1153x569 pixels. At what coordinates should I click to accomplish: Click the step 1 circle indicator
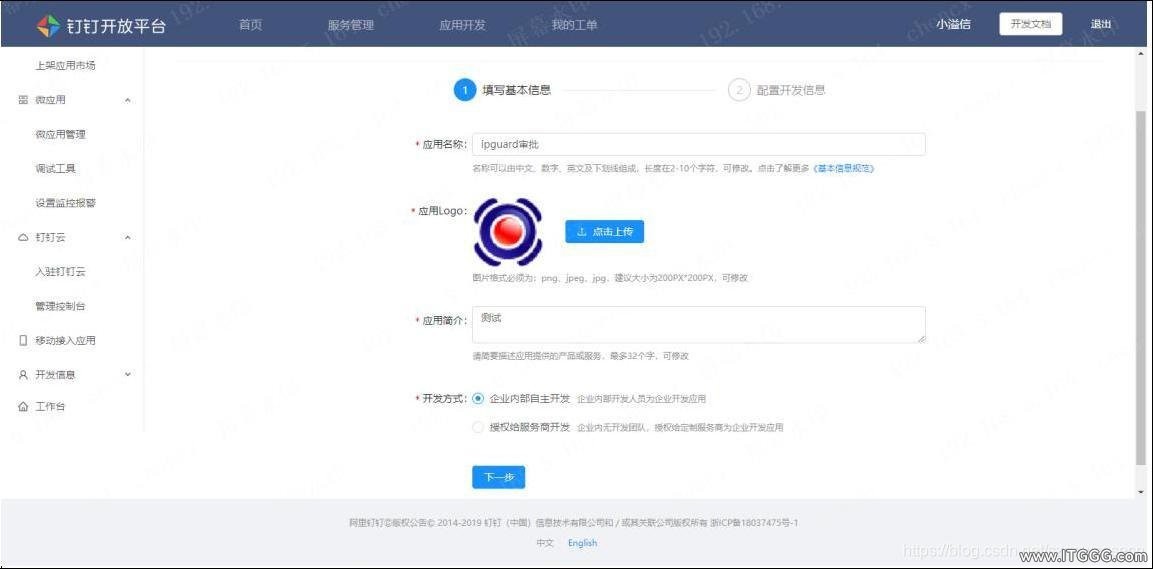tap(465, 90)
